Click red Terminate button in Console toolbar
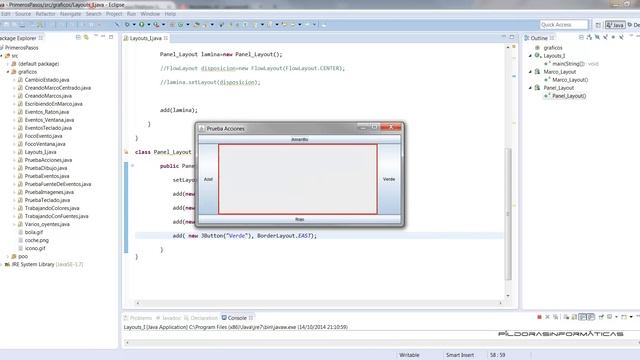 coord(539,317)
